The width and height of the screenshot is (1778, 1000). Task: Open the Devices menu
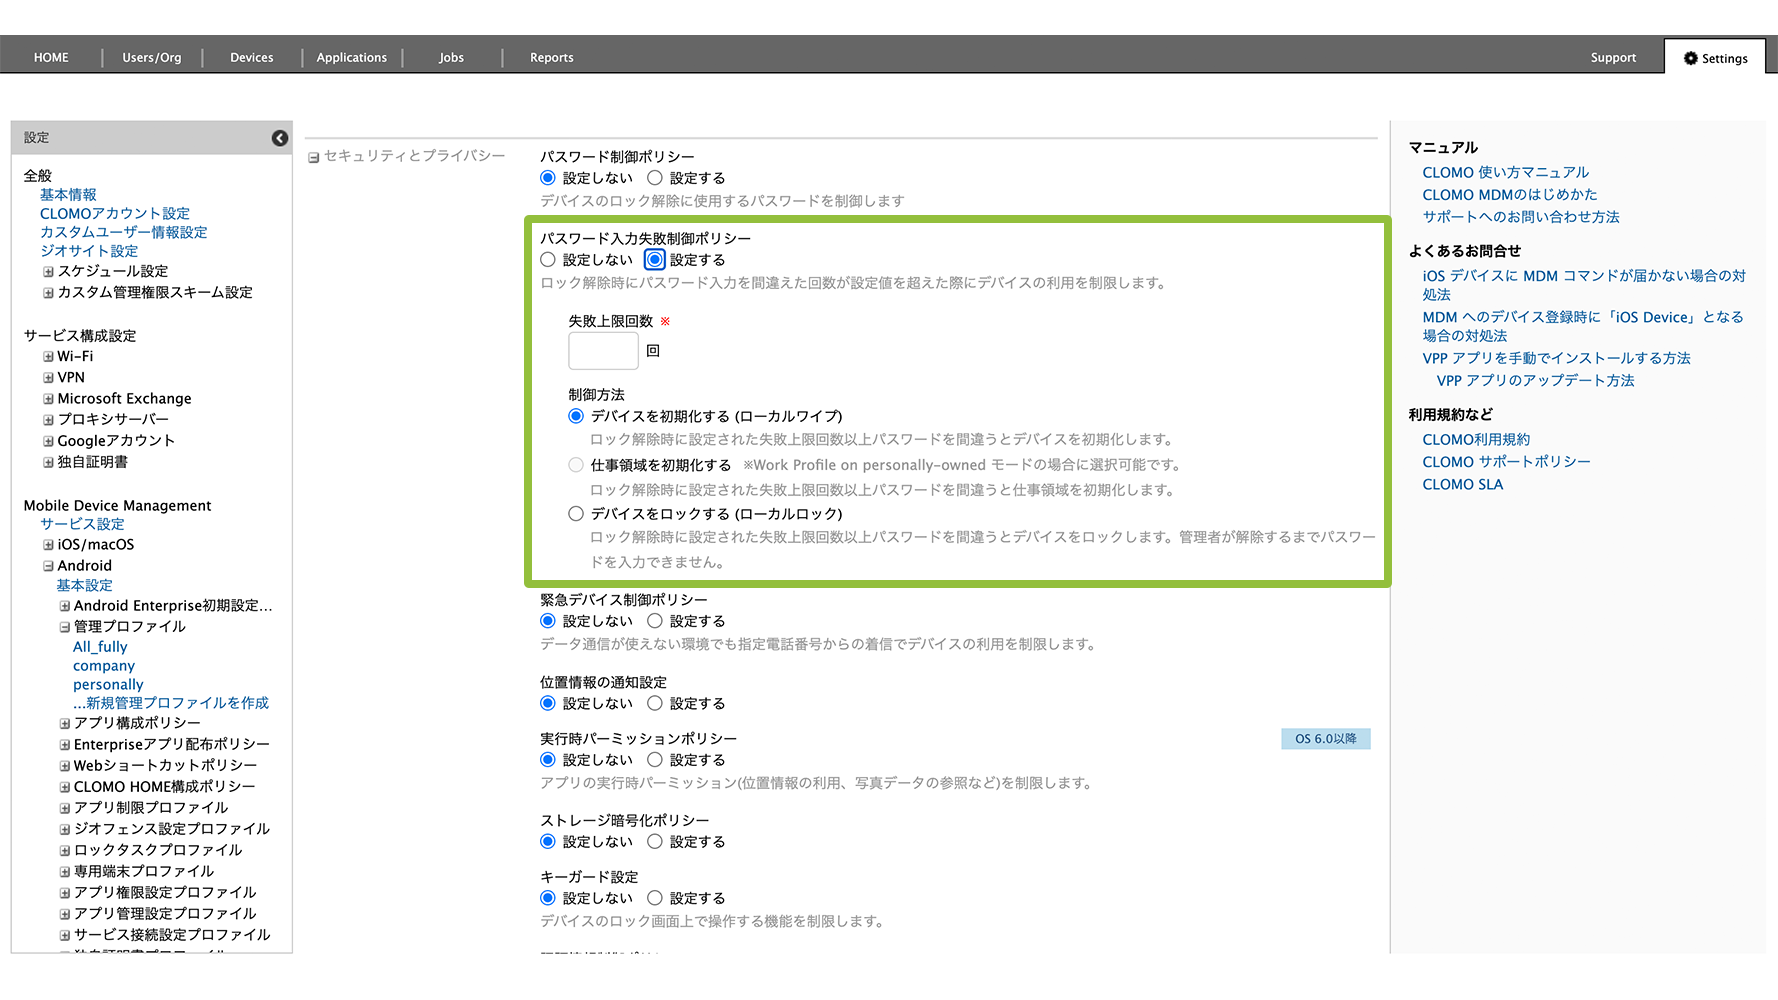(251, 58)
